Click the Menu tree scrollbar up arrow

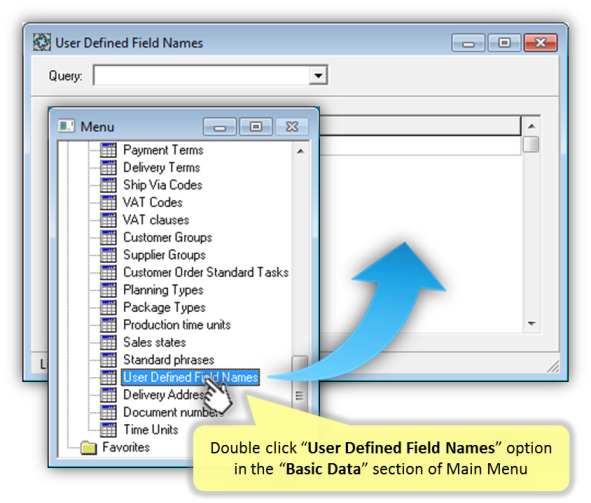pos(300,151)
